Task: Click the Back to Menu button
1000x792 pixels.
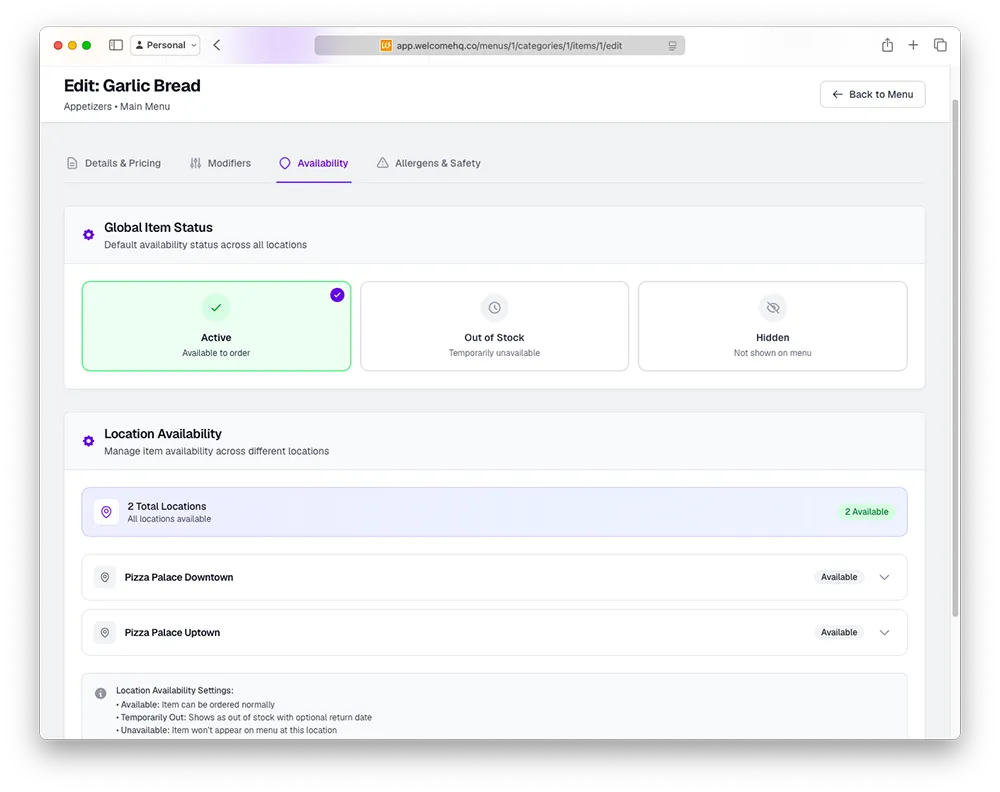Action: (x=872, y=94)
